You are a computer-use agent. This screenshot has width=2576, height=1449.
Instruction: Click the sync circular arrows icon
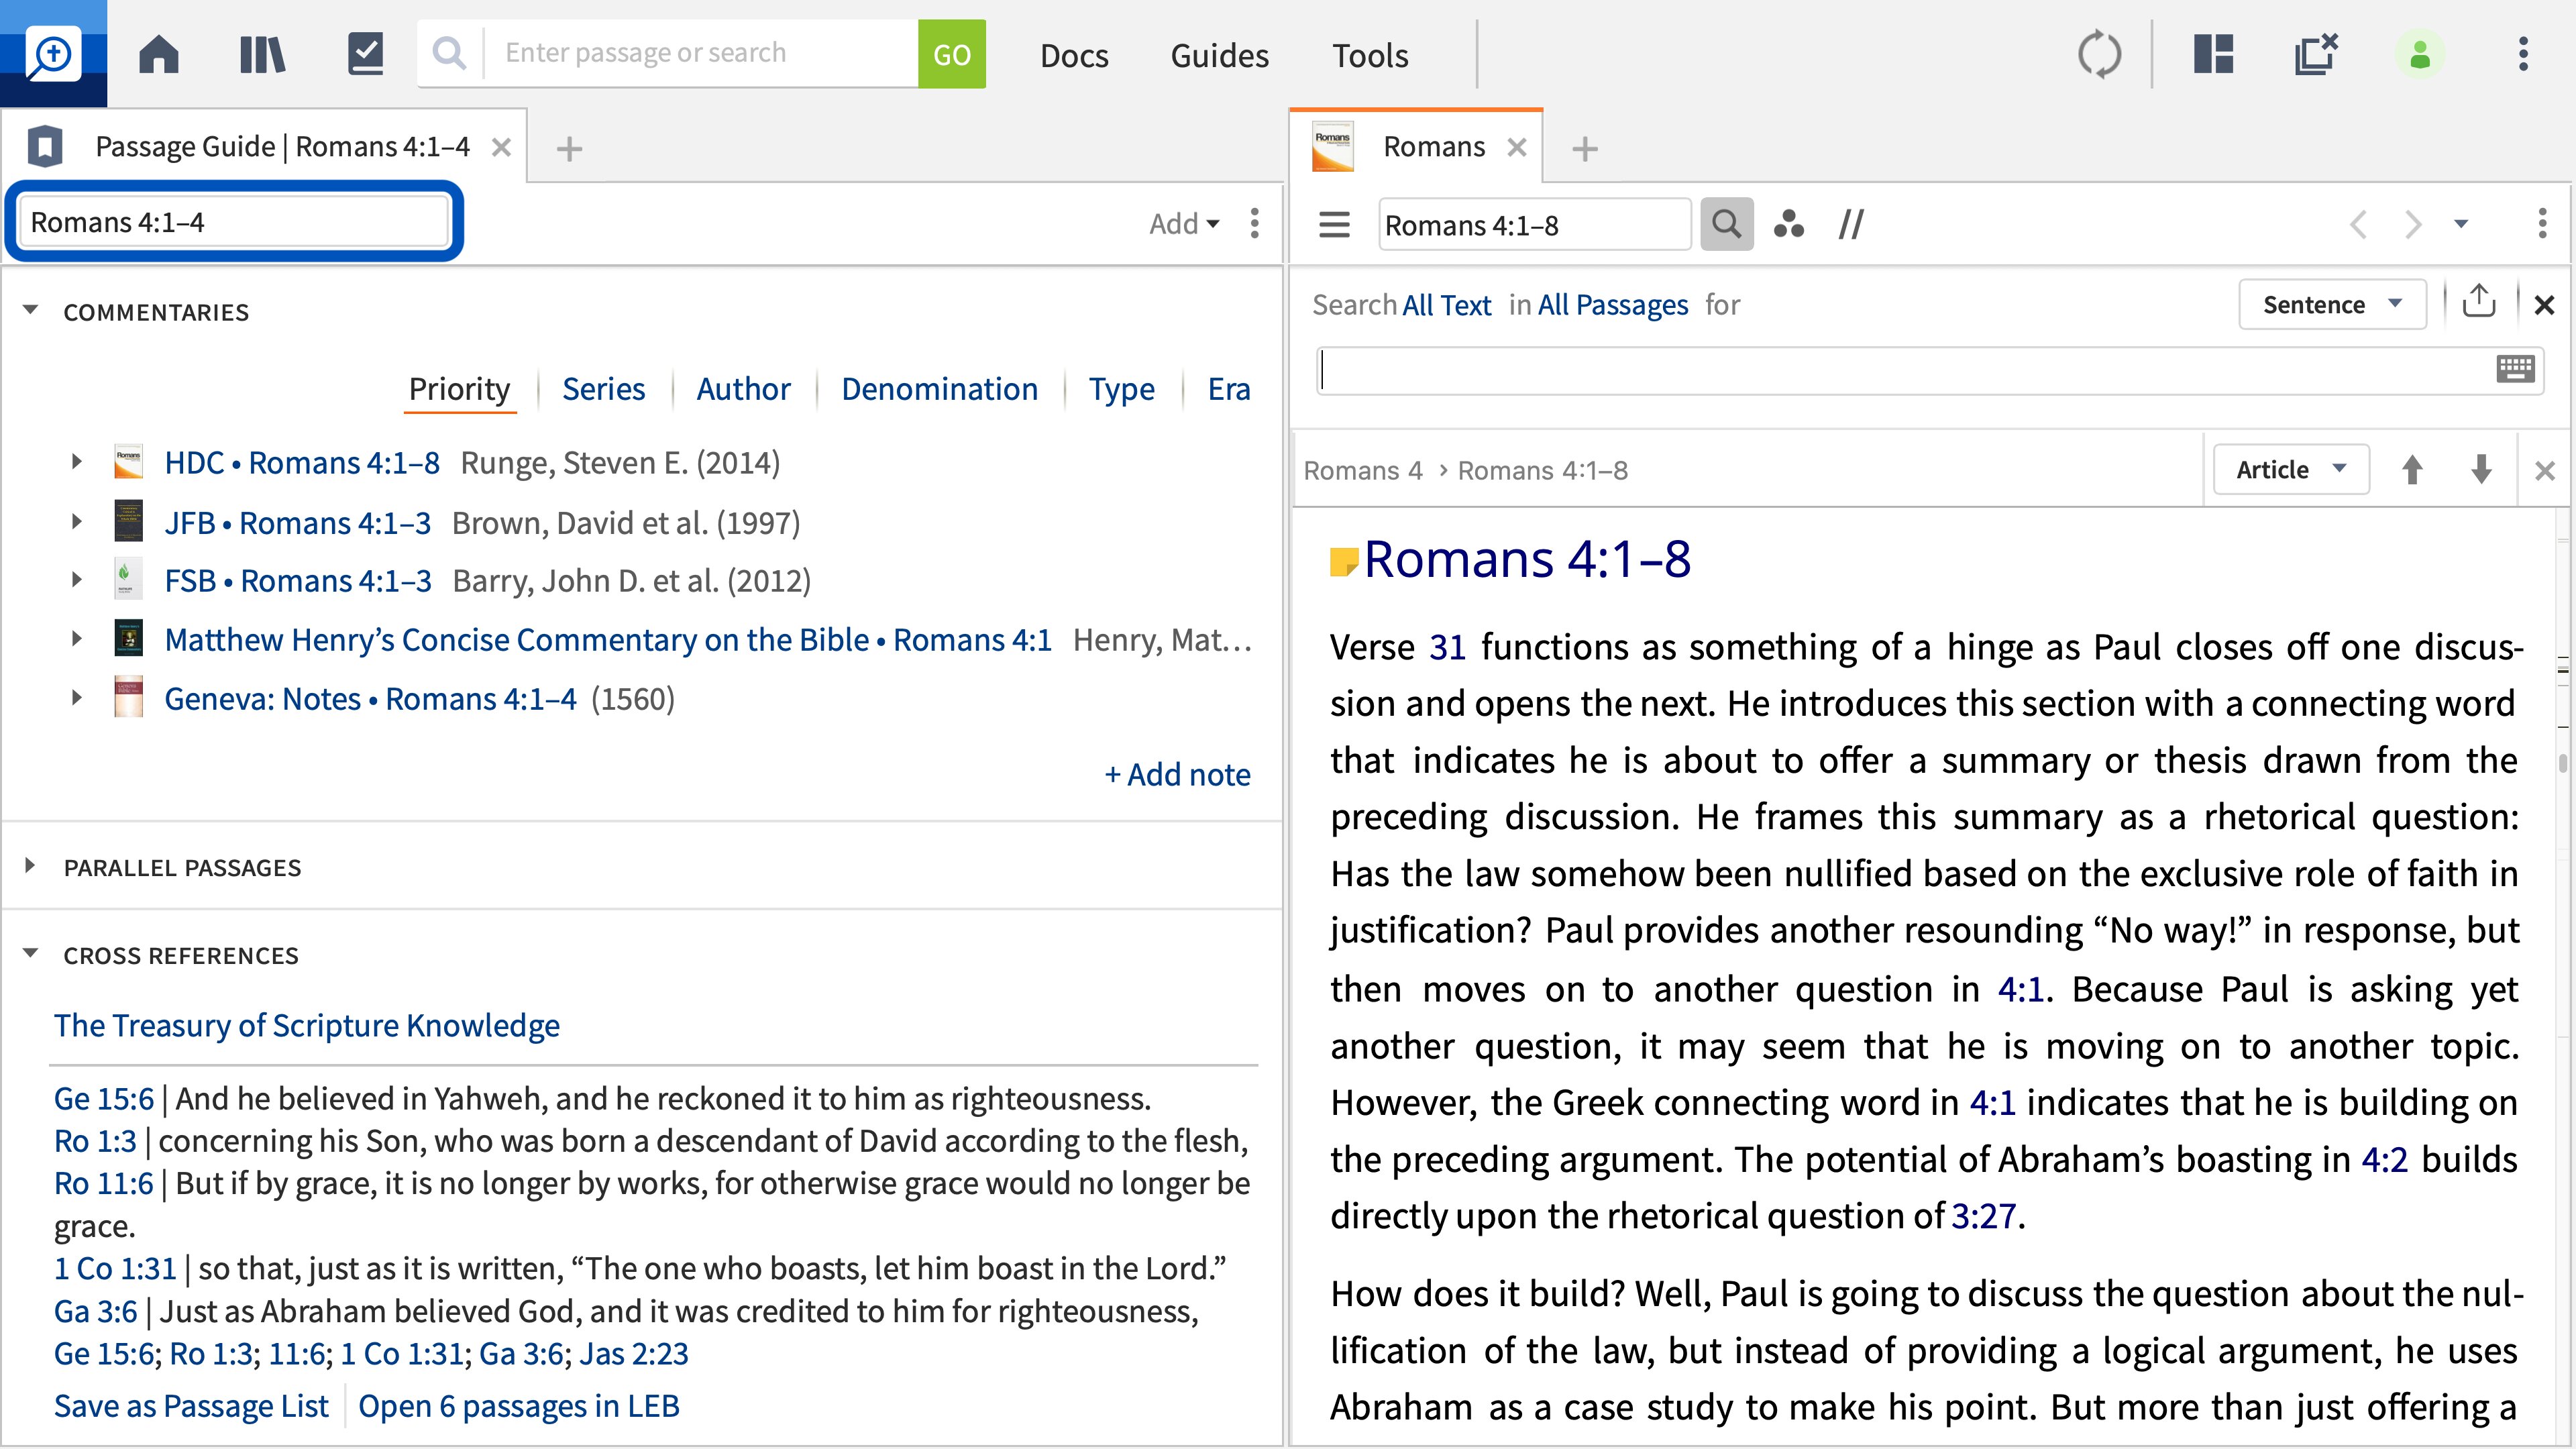pyautogui.click(x=2099, y=54)
